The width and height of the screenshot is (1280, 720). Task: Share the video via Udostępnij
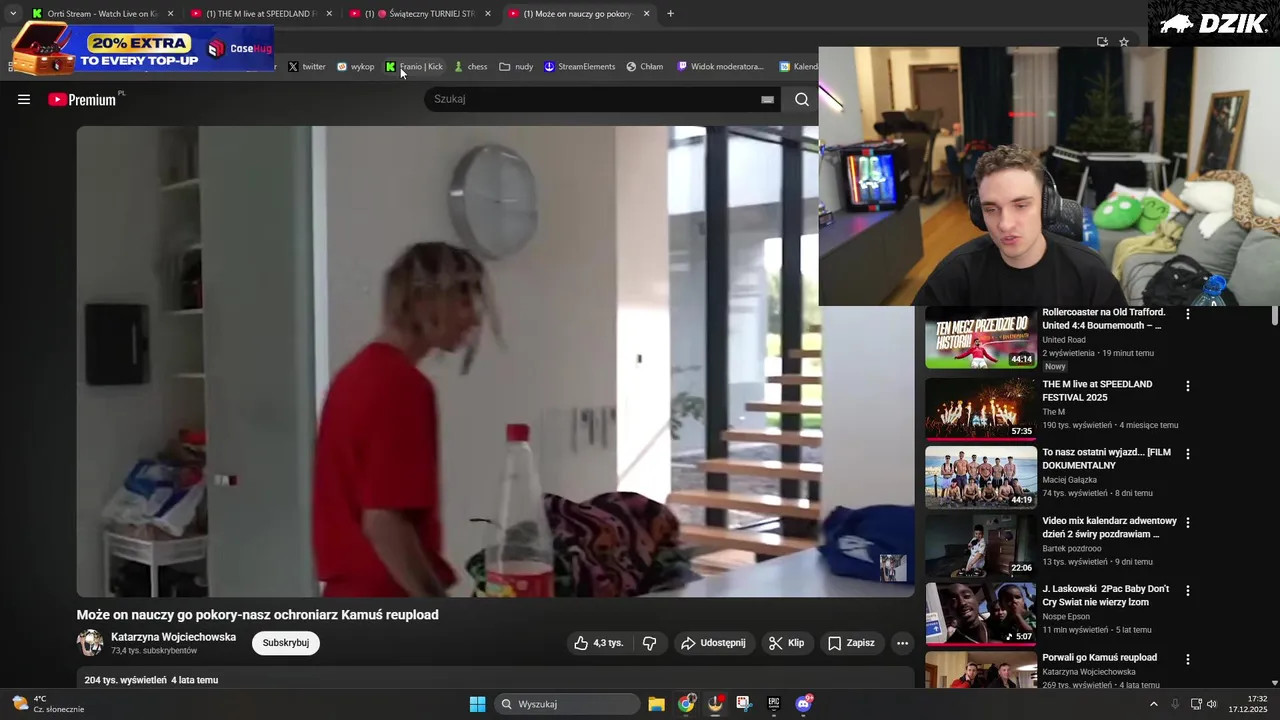[714, 643]
